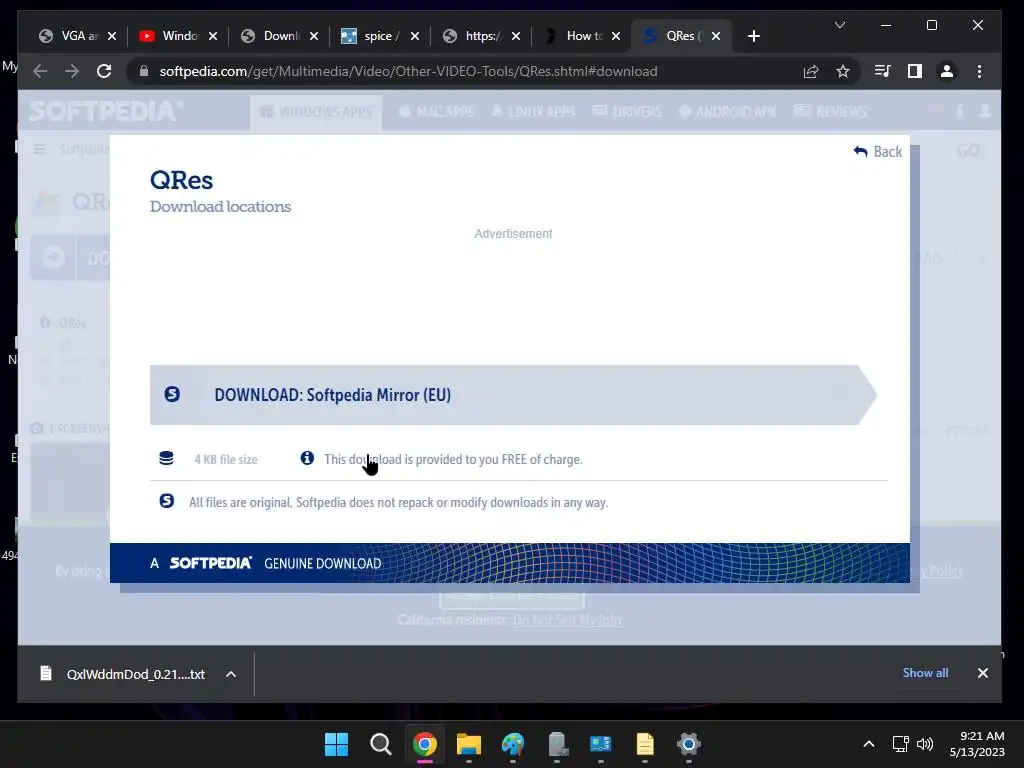Open the Chrome profile icon
1024x768 pixels.
(x=946, y=71)
